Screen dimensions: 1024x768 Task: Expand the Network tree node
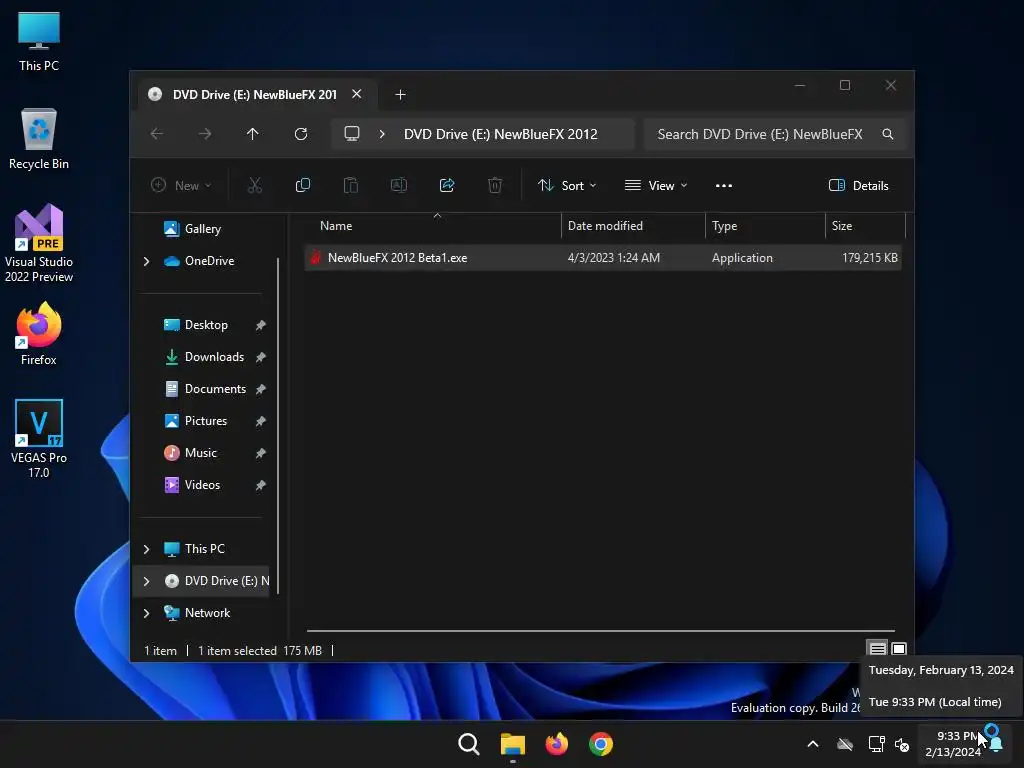pyautogui.click(x=146, y=613)
